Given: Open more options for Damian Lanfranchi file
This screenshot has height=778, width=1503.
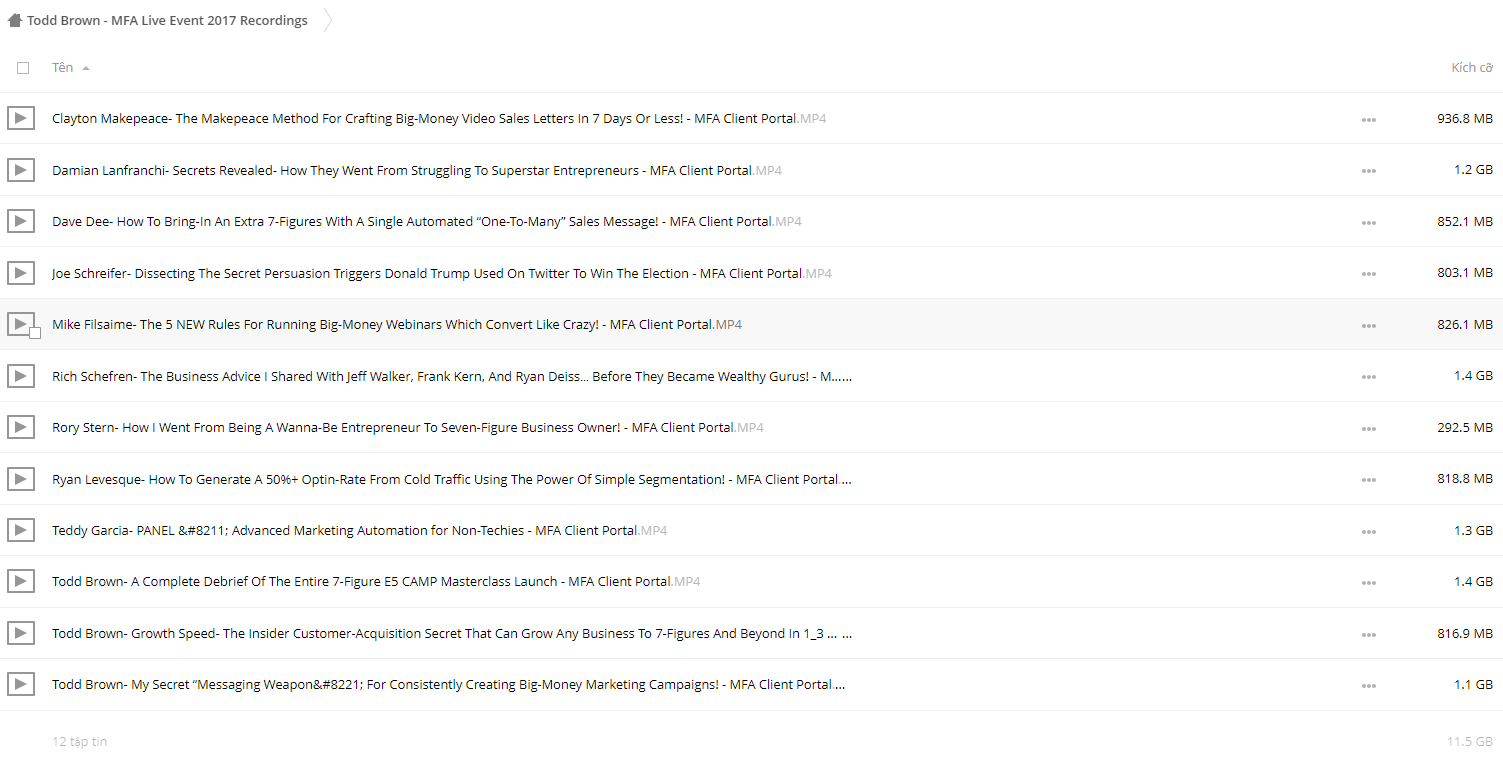Looking at the screenshot, I should point(1368,171).
